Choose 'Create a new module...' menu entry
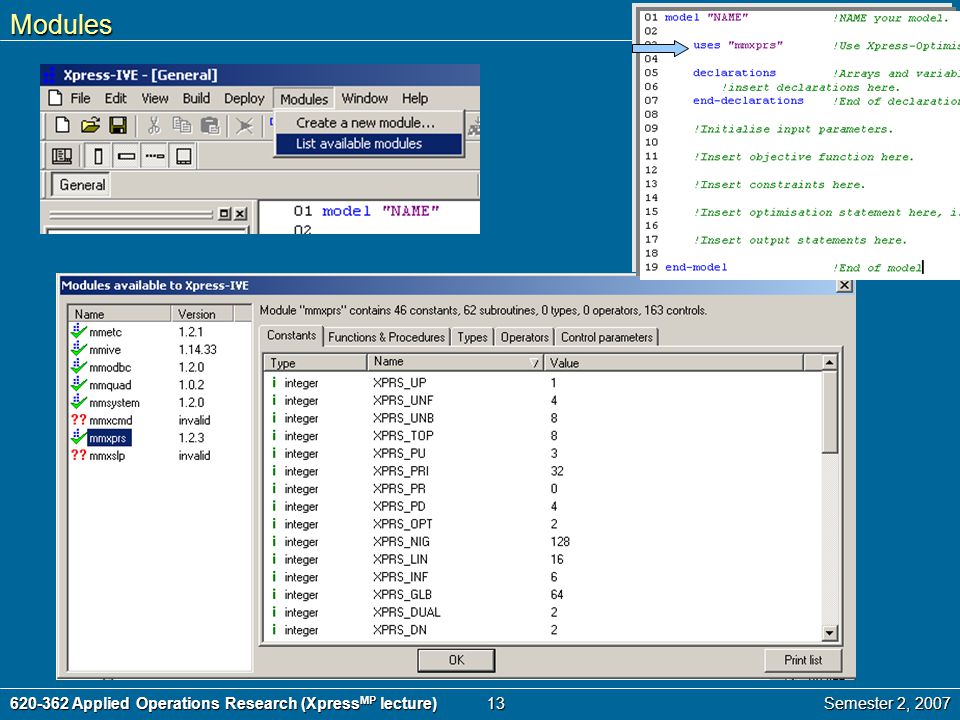The width and height of the screenshot is (960, 720). 369,122
